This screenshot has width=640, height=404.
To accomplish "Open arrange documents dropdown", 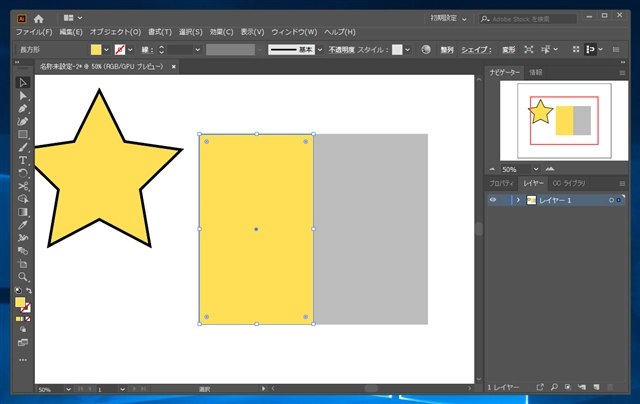I will tap(73, 18).
